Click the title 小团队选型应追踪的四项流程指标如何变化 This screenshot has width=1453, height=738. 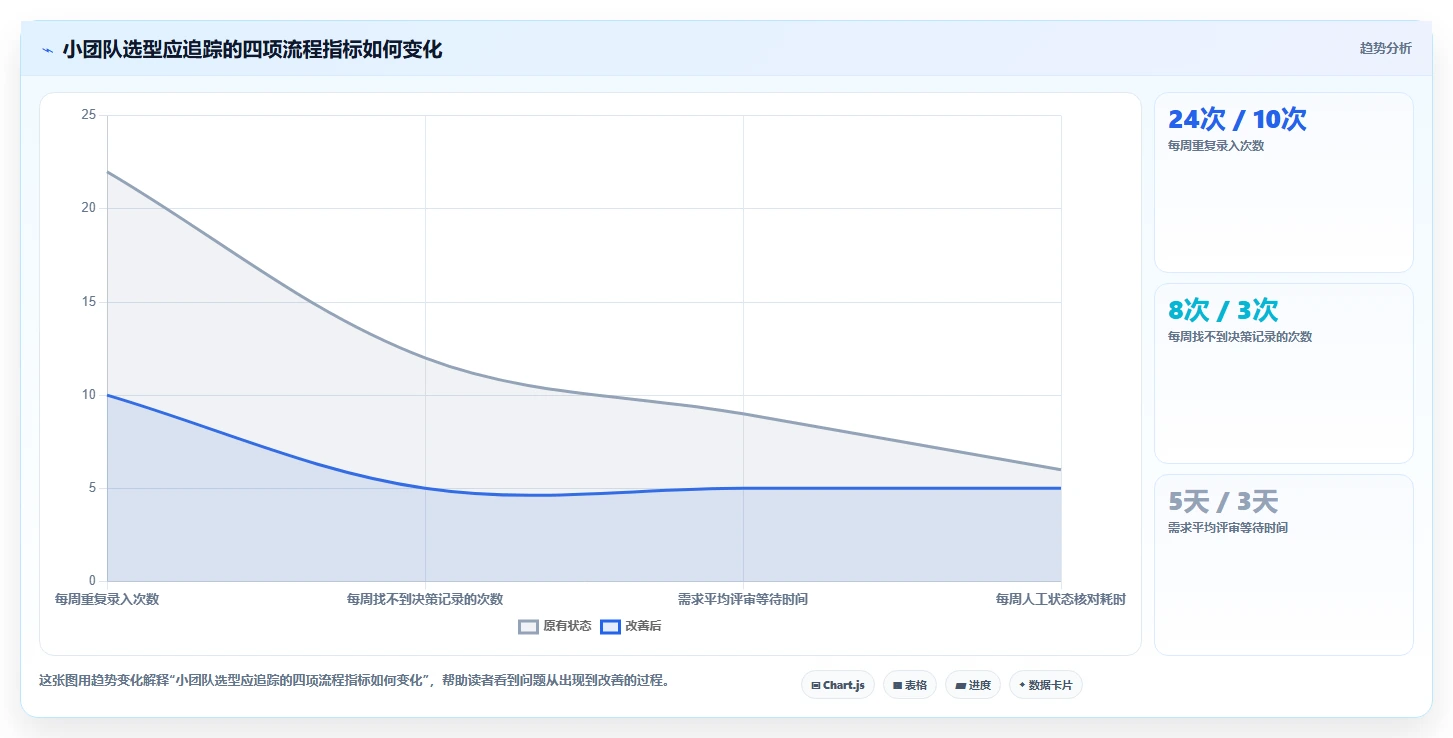point(252,49)
